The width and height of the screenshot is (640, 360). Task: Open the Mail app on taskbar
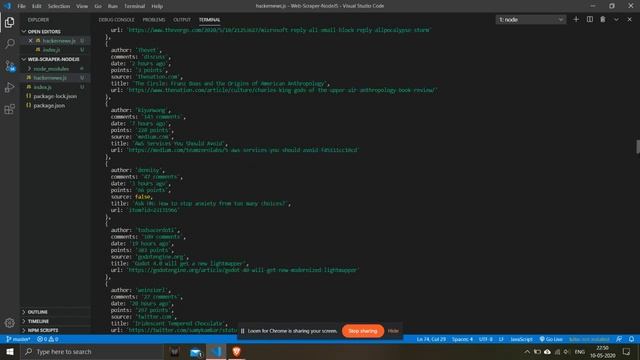(196, 352)
